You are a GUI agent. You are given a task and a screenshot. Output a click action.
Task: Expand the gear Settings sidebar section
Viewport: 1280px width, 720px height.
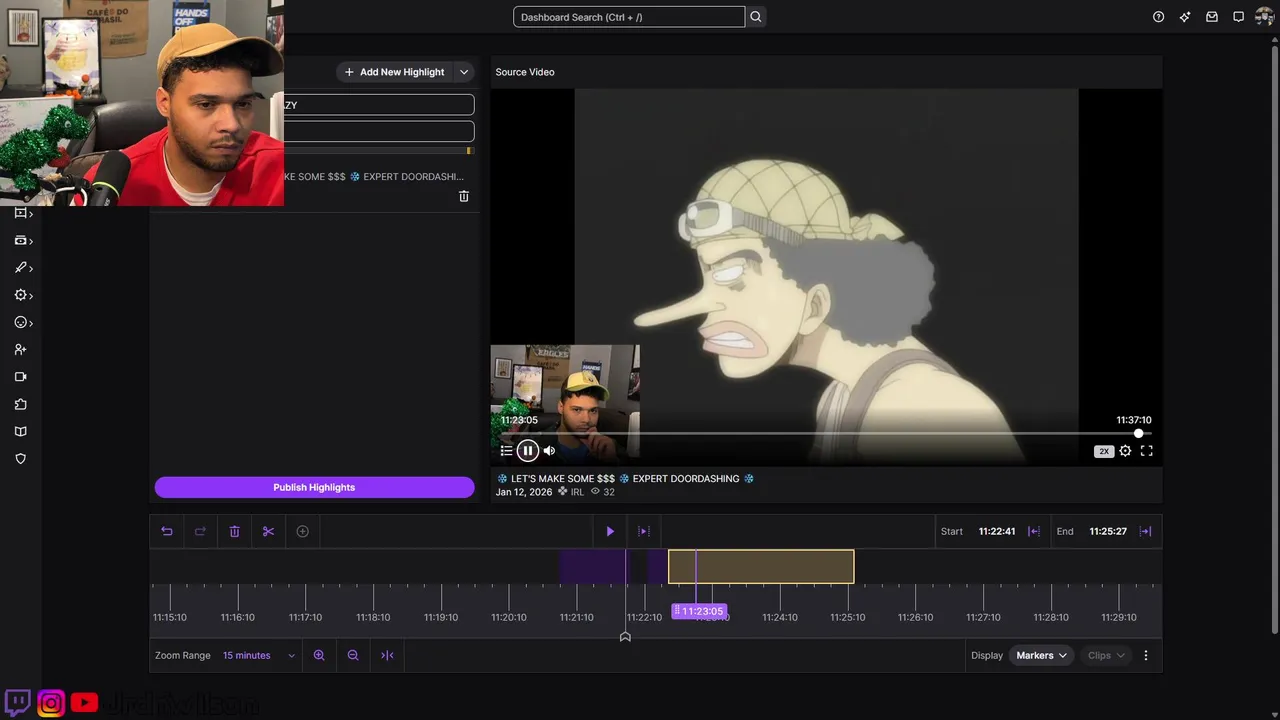[23, 295]
